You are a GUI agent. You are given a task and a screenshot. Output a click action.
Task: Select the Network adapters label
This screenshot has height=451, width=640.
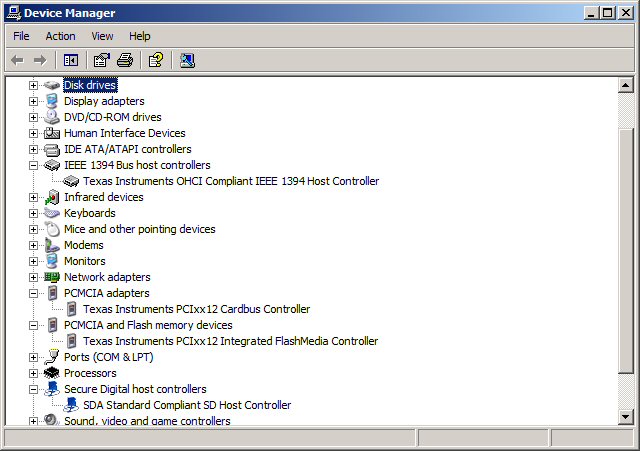pos(107,277)
